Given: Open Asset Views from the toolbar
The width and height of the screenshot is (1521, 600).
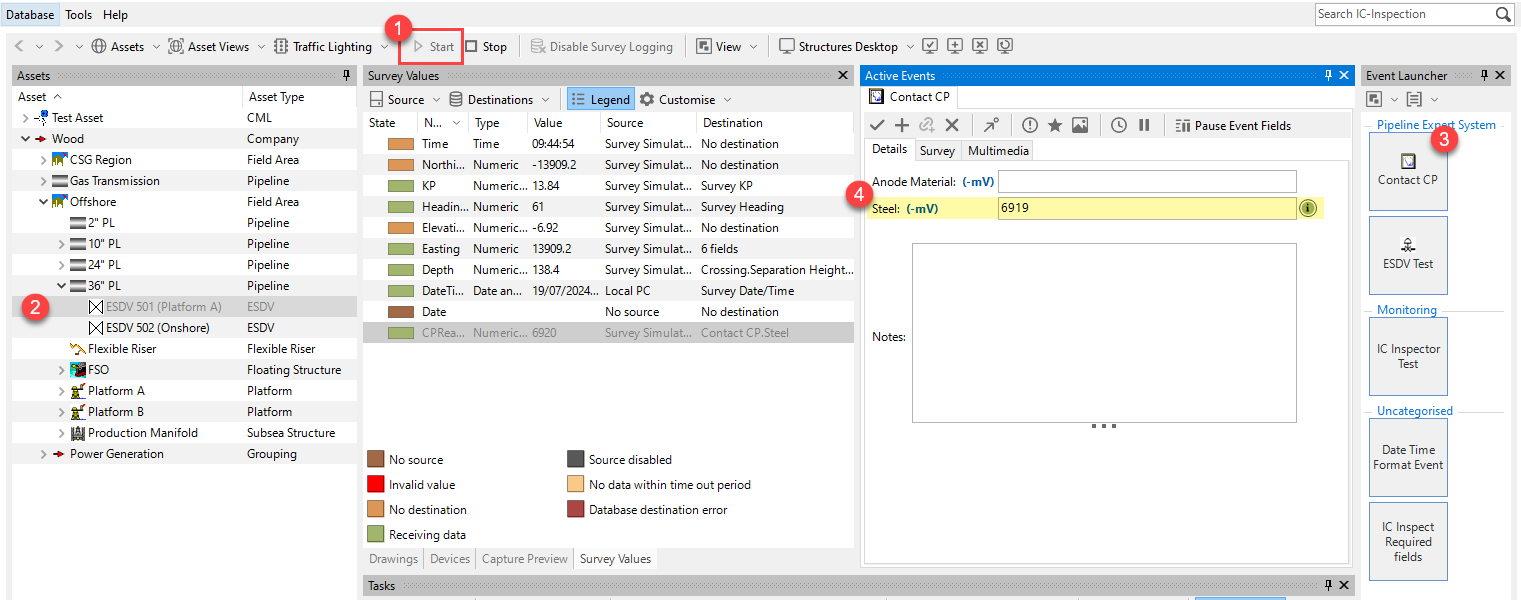Looking at the screenshot, I should pos(209,47).
